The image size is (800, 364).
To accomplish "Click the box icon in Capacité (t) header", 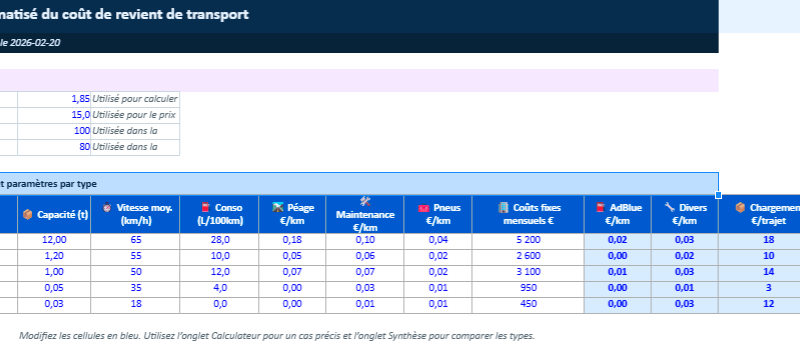I will pos(28,215).
